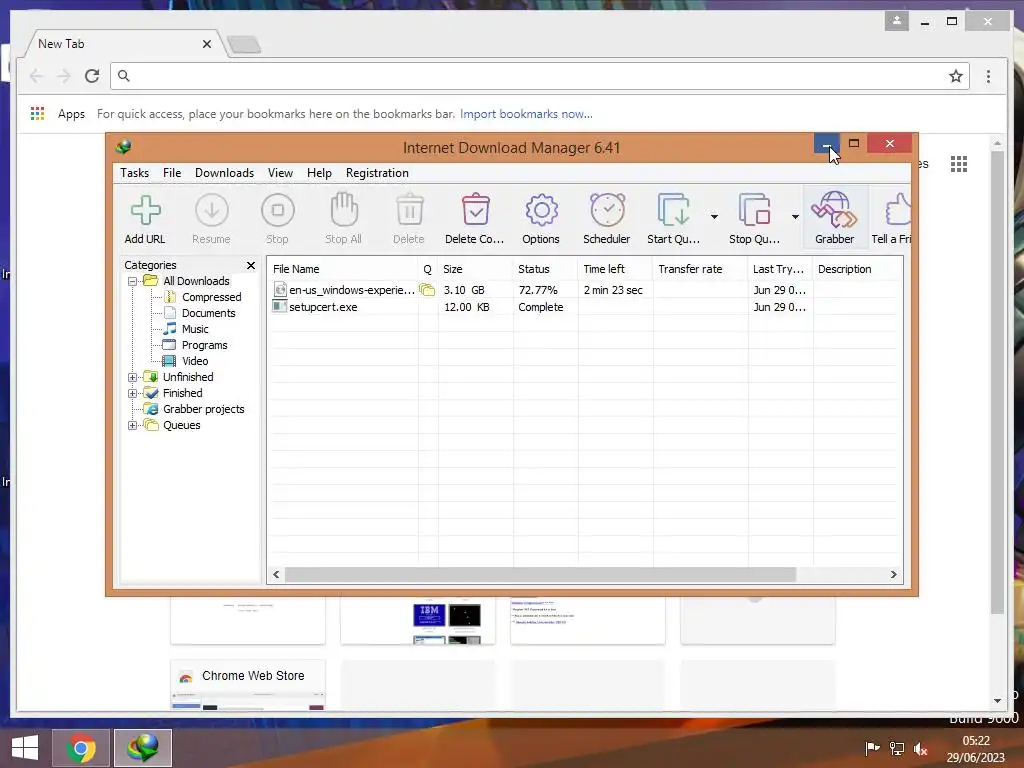The width and height of the screenshot is (1024, 768).
Task: Expand the Queues category node
Action: [133, 425]
